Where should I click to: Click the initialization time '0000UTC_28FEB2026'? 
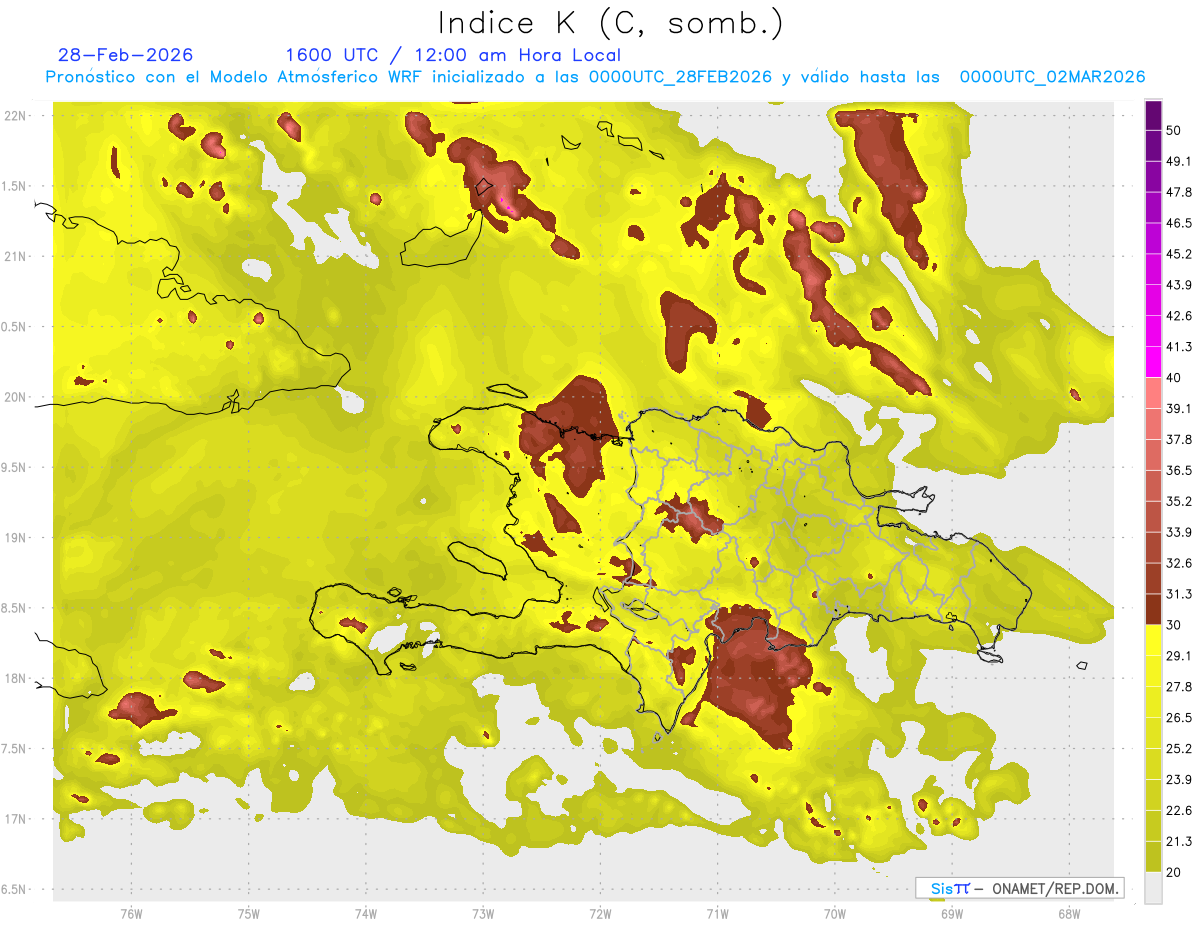tap(680, 77)
